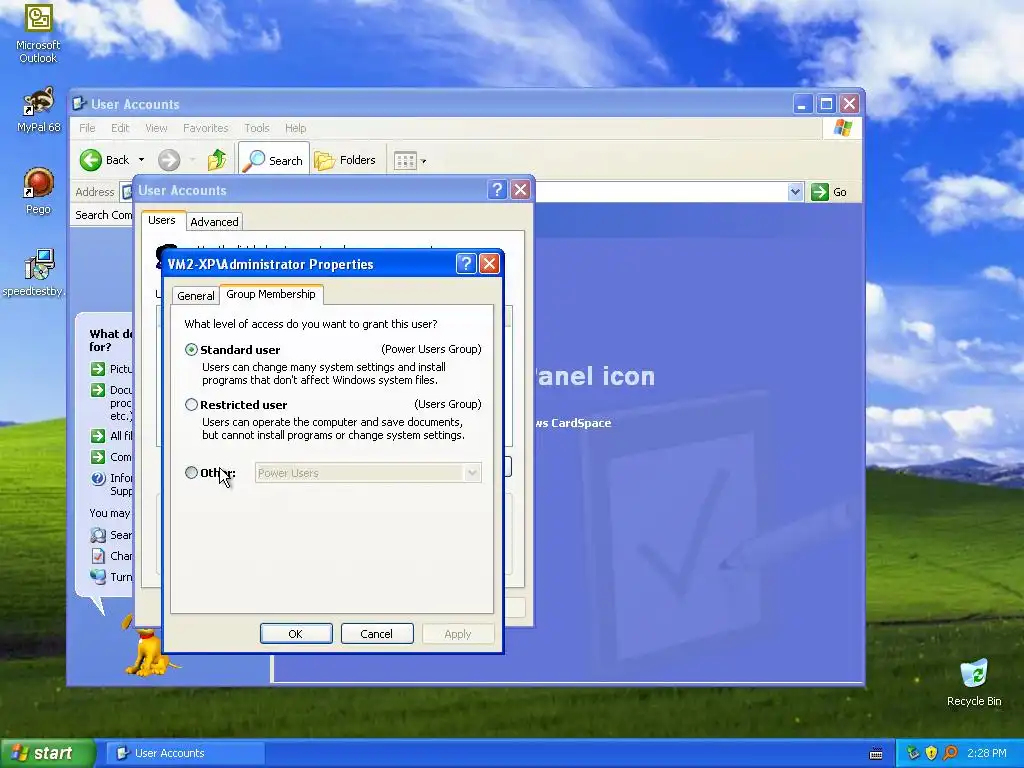
Task: Open the Views toolbar icon
Action: point(405,161)
